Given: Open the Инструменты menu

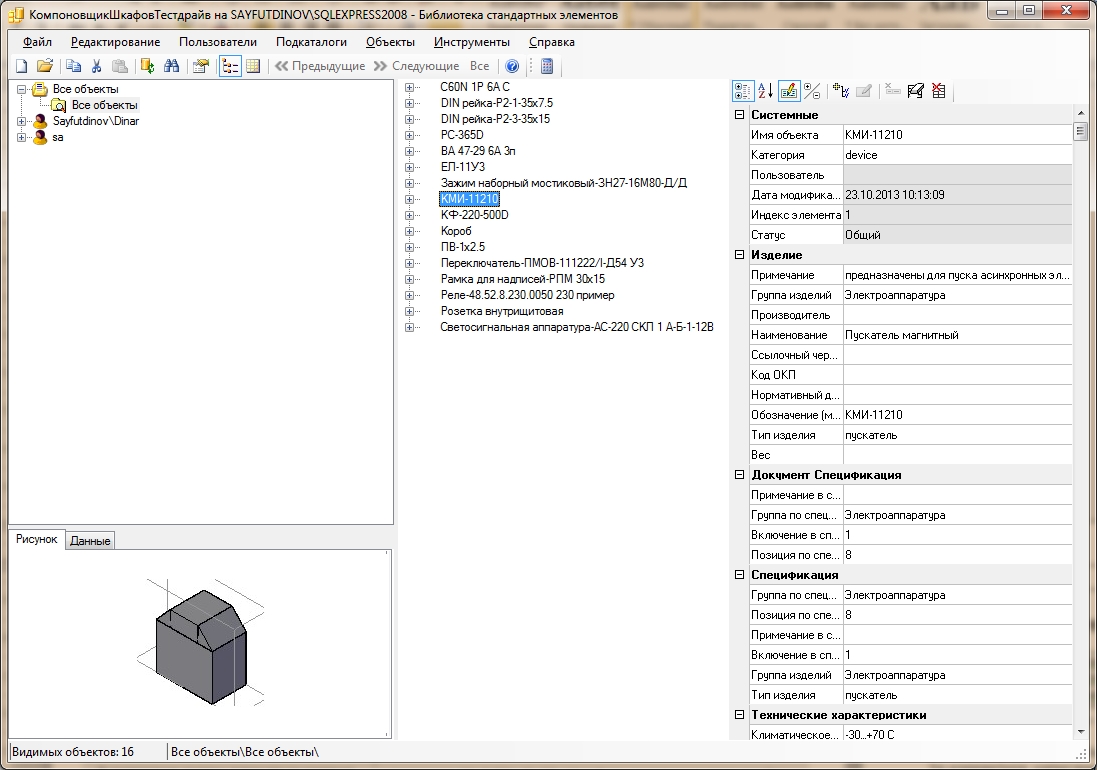Looking at the screenshot, I should tap(471, 42).
